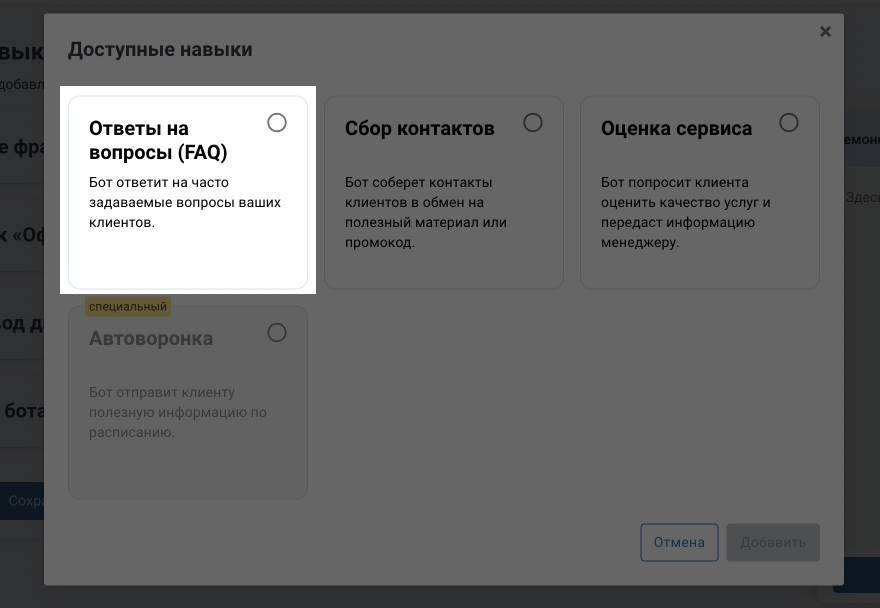Select the Ответы на вопросы (FAQ) radio button
880x608 pixels.
(277, 123)
